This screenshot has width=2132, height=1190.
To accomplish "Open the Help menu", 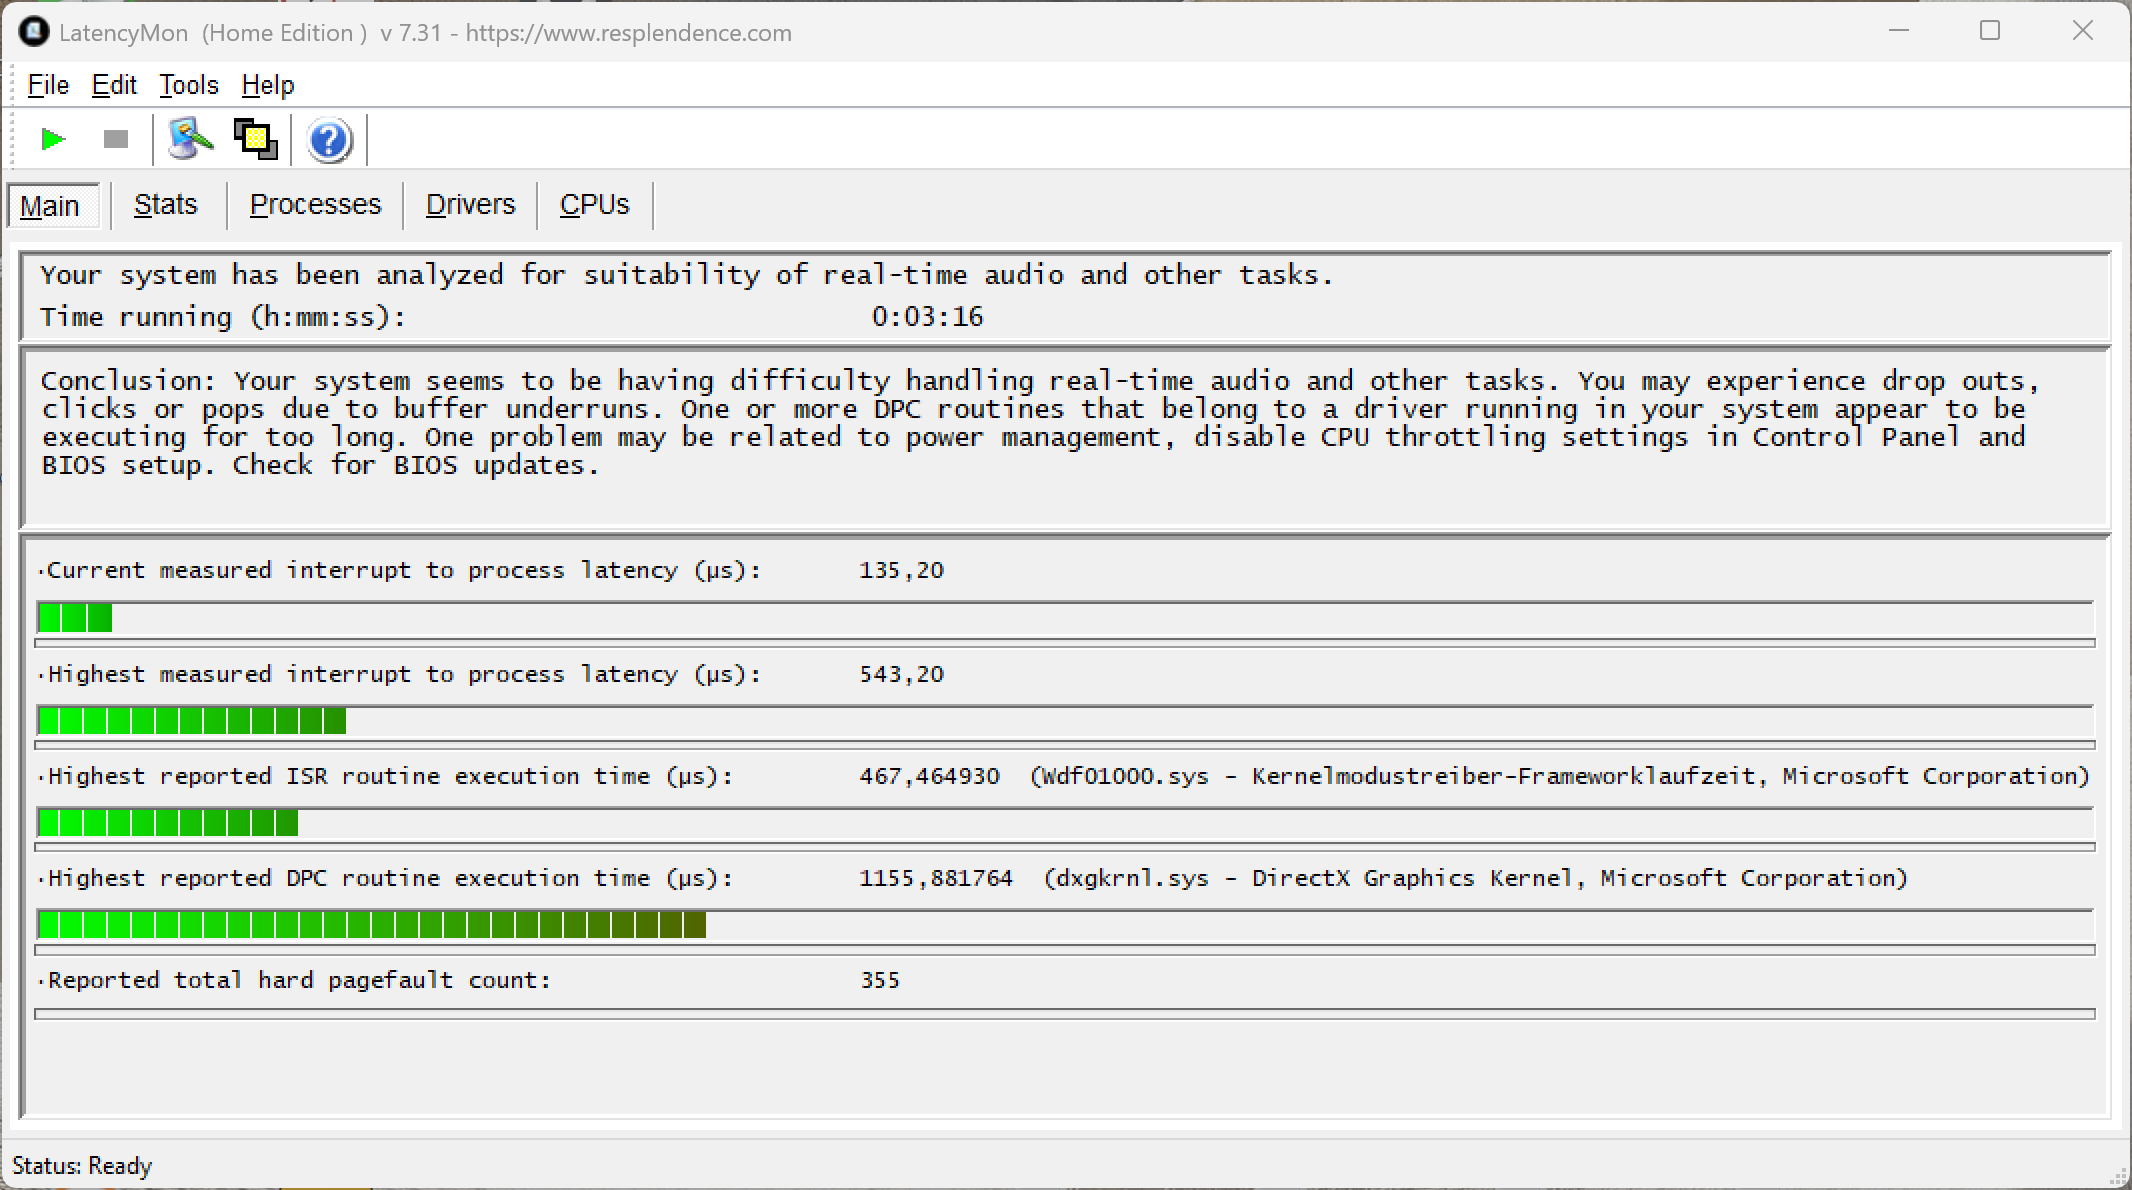I will click(268, 85).
